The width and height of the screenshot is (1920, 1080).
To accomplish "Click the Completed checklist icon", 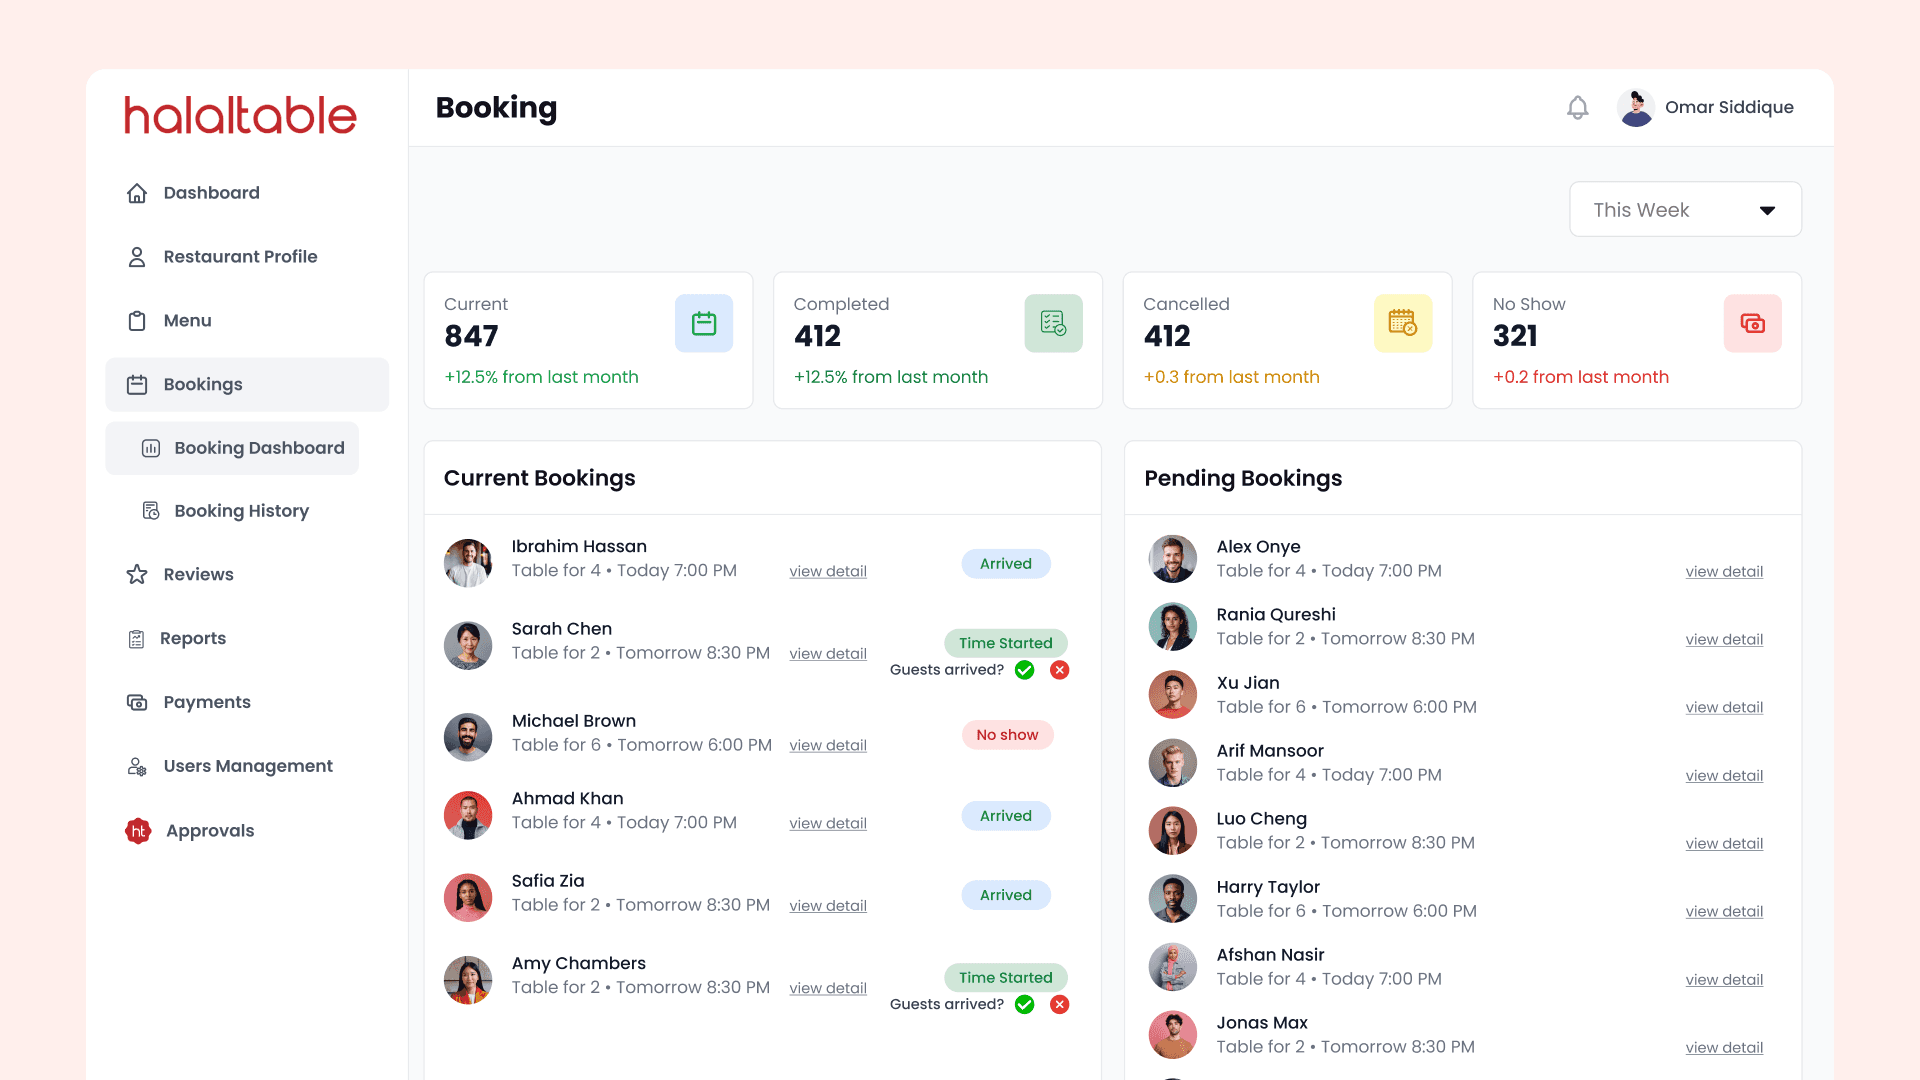I will click(1052, 323).
